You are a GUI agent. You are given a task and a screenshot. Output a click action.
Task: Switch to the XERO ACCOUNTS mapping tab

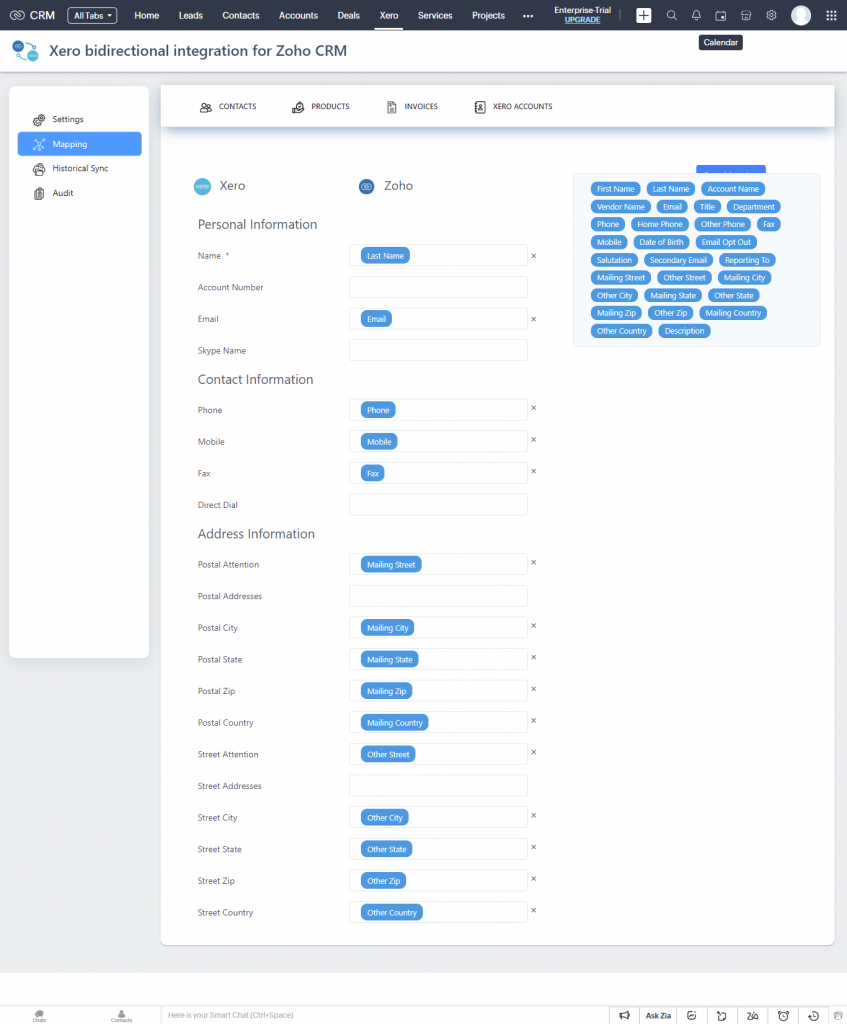(x=513, y=106)
